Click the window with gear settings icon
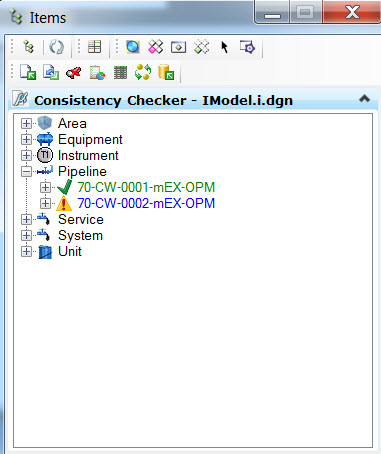The image size is (381, 454). 247,47
